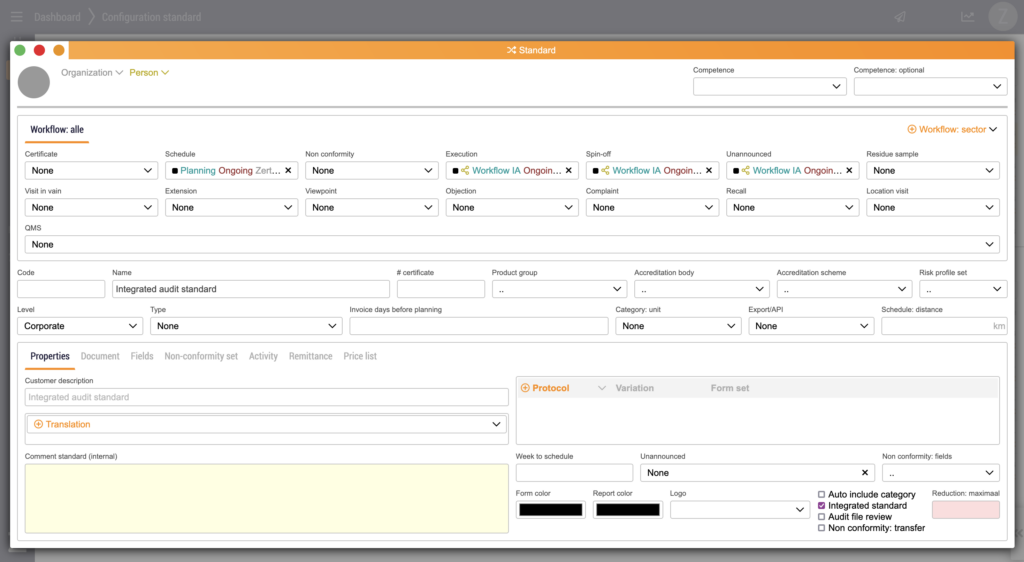Switch to the Non-conformity set tab
Screen dimensions: 1024x562
coord(201,356)
